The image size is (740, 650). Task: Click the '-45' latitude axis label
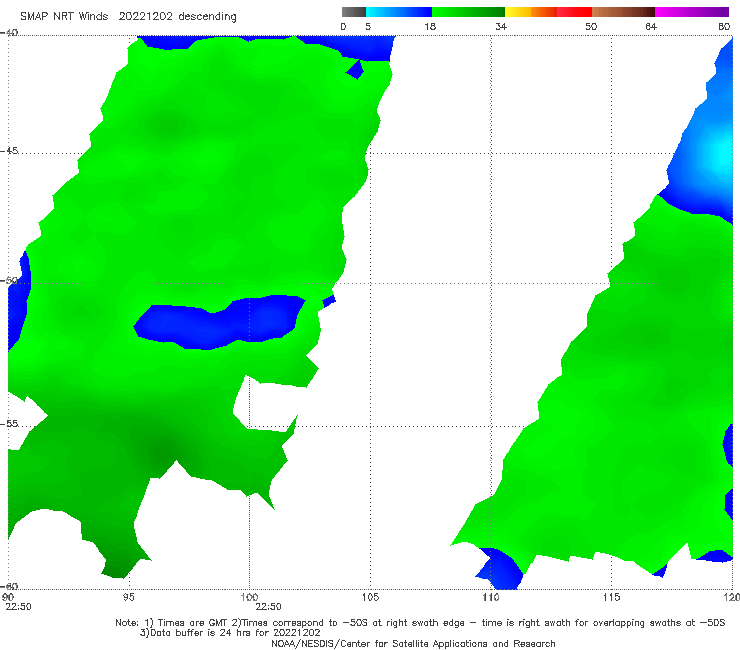pos(9,151)
